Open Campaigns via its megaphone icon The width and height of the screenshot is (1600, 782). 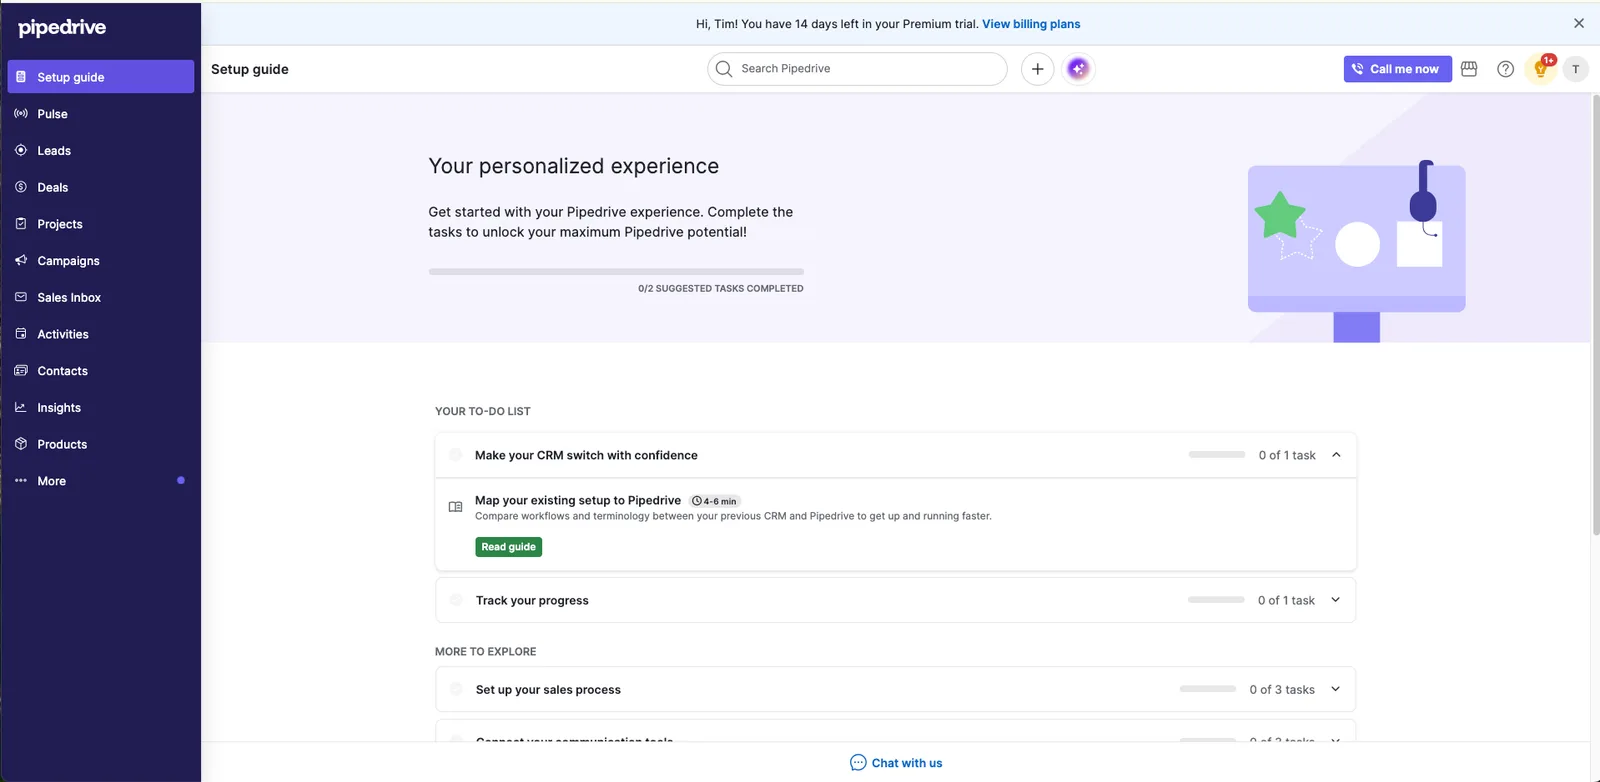point(21,260)
